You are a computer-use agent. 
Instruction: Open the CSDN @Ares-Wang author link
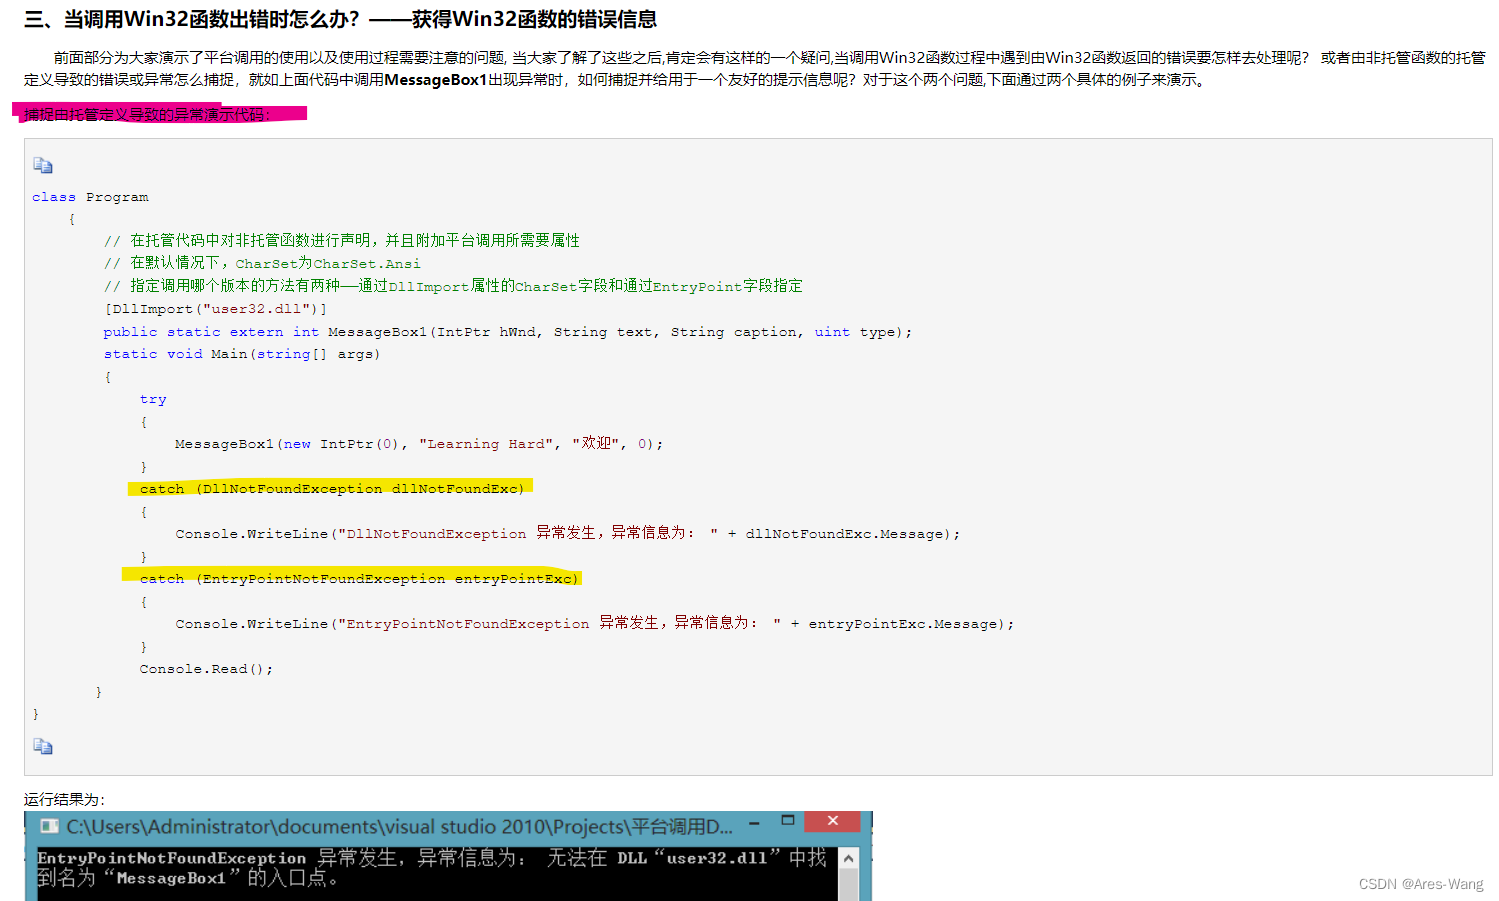1421,883
